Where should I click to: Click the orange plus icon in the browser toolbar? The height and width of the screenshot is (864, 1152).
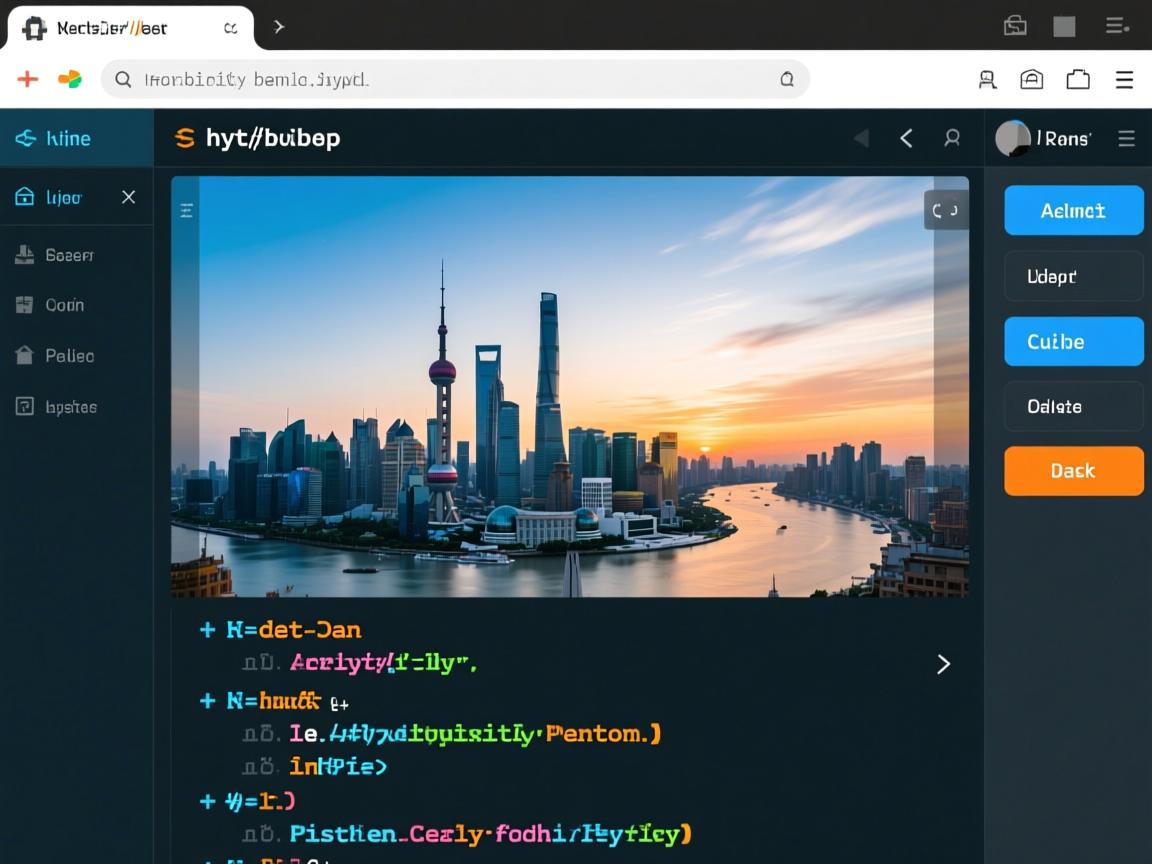(x=27, y=79)
